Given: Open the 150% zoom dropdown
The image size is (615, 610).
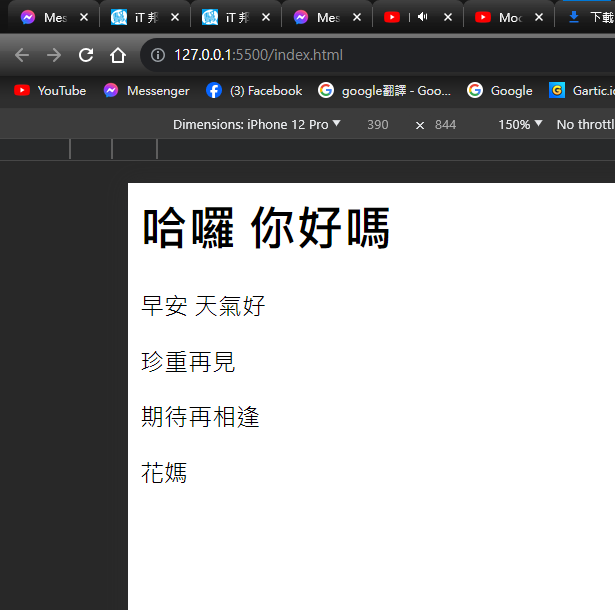Looking at the screenshot, I should [x=520, y=124].
